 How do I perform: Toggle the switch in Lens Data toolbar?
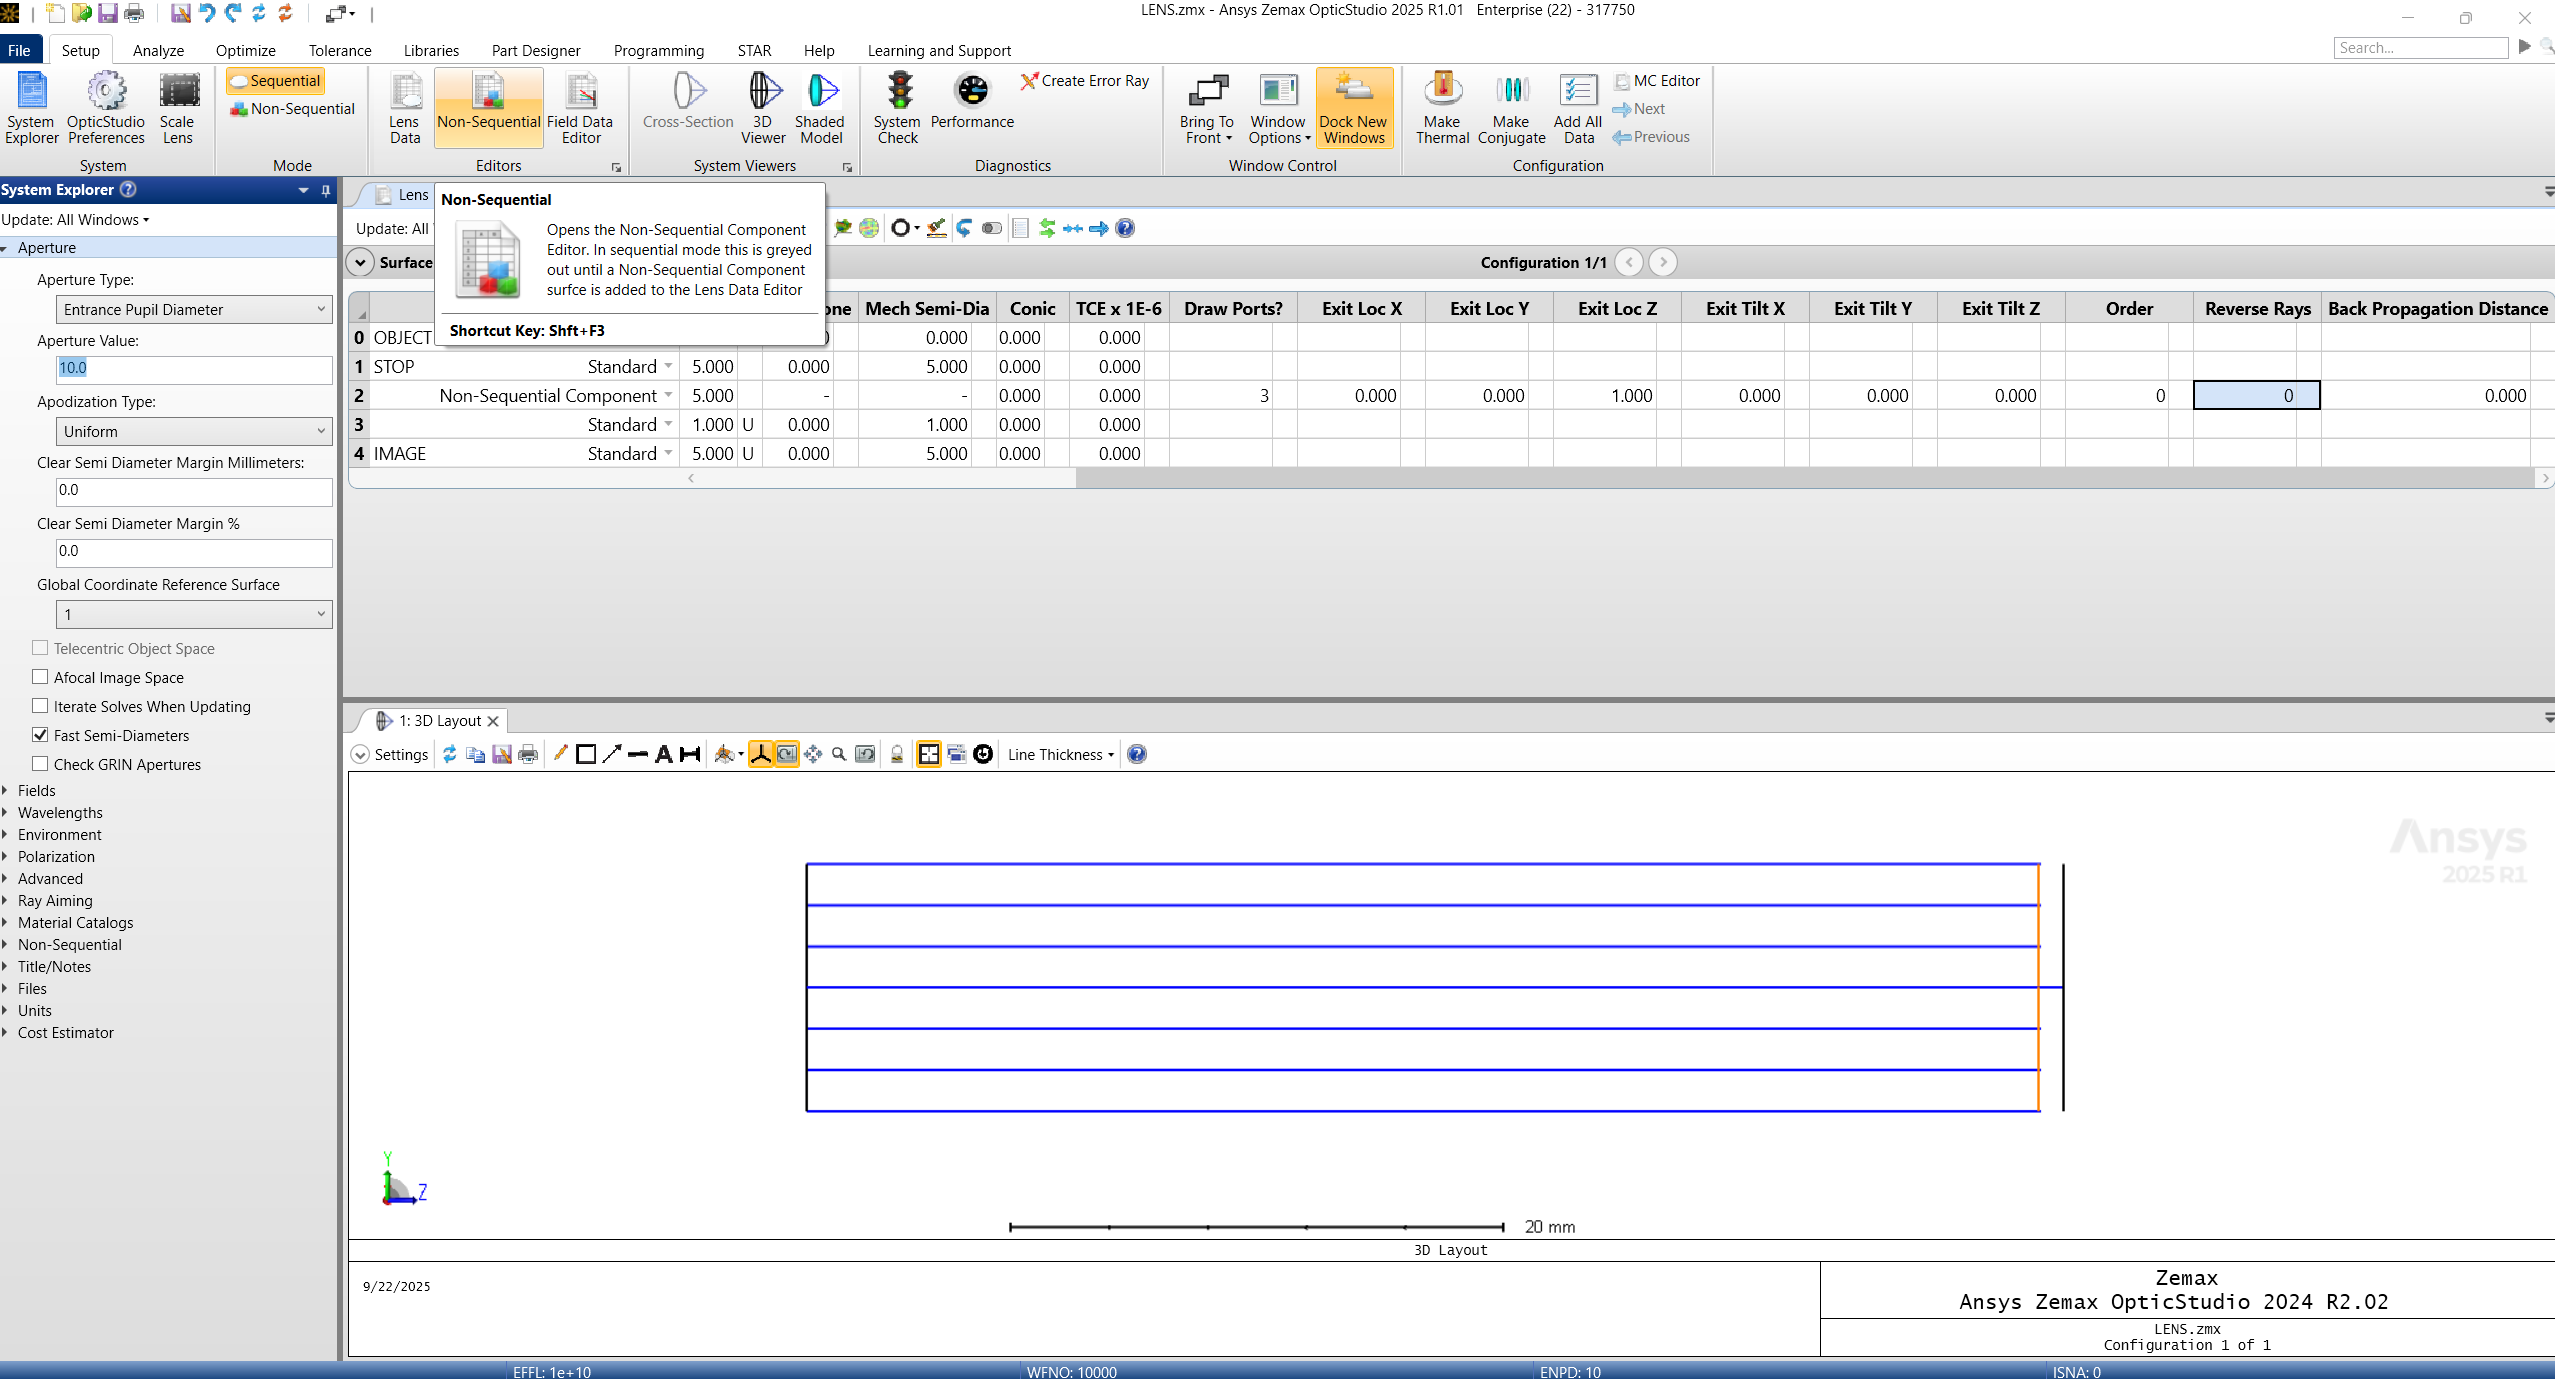pyautogui.click(x=991, y=228)
